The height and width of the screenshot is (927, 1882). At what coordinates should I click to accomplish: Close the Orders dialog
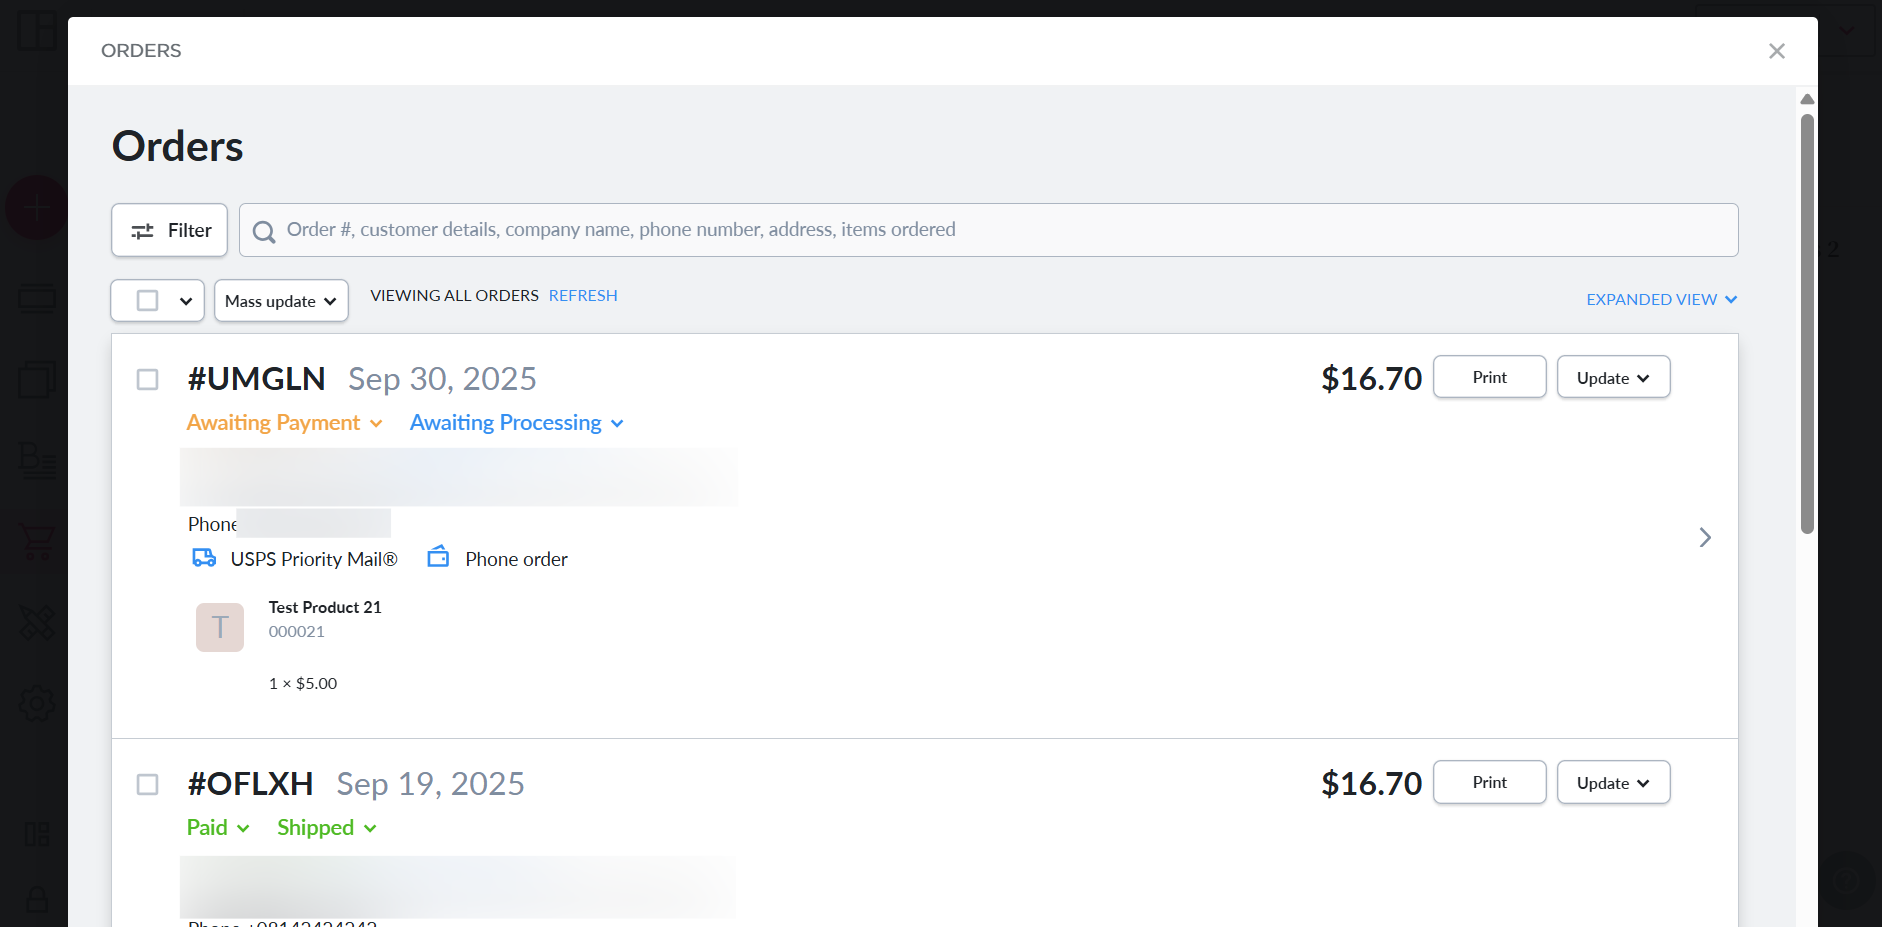tap(1776, 51)
